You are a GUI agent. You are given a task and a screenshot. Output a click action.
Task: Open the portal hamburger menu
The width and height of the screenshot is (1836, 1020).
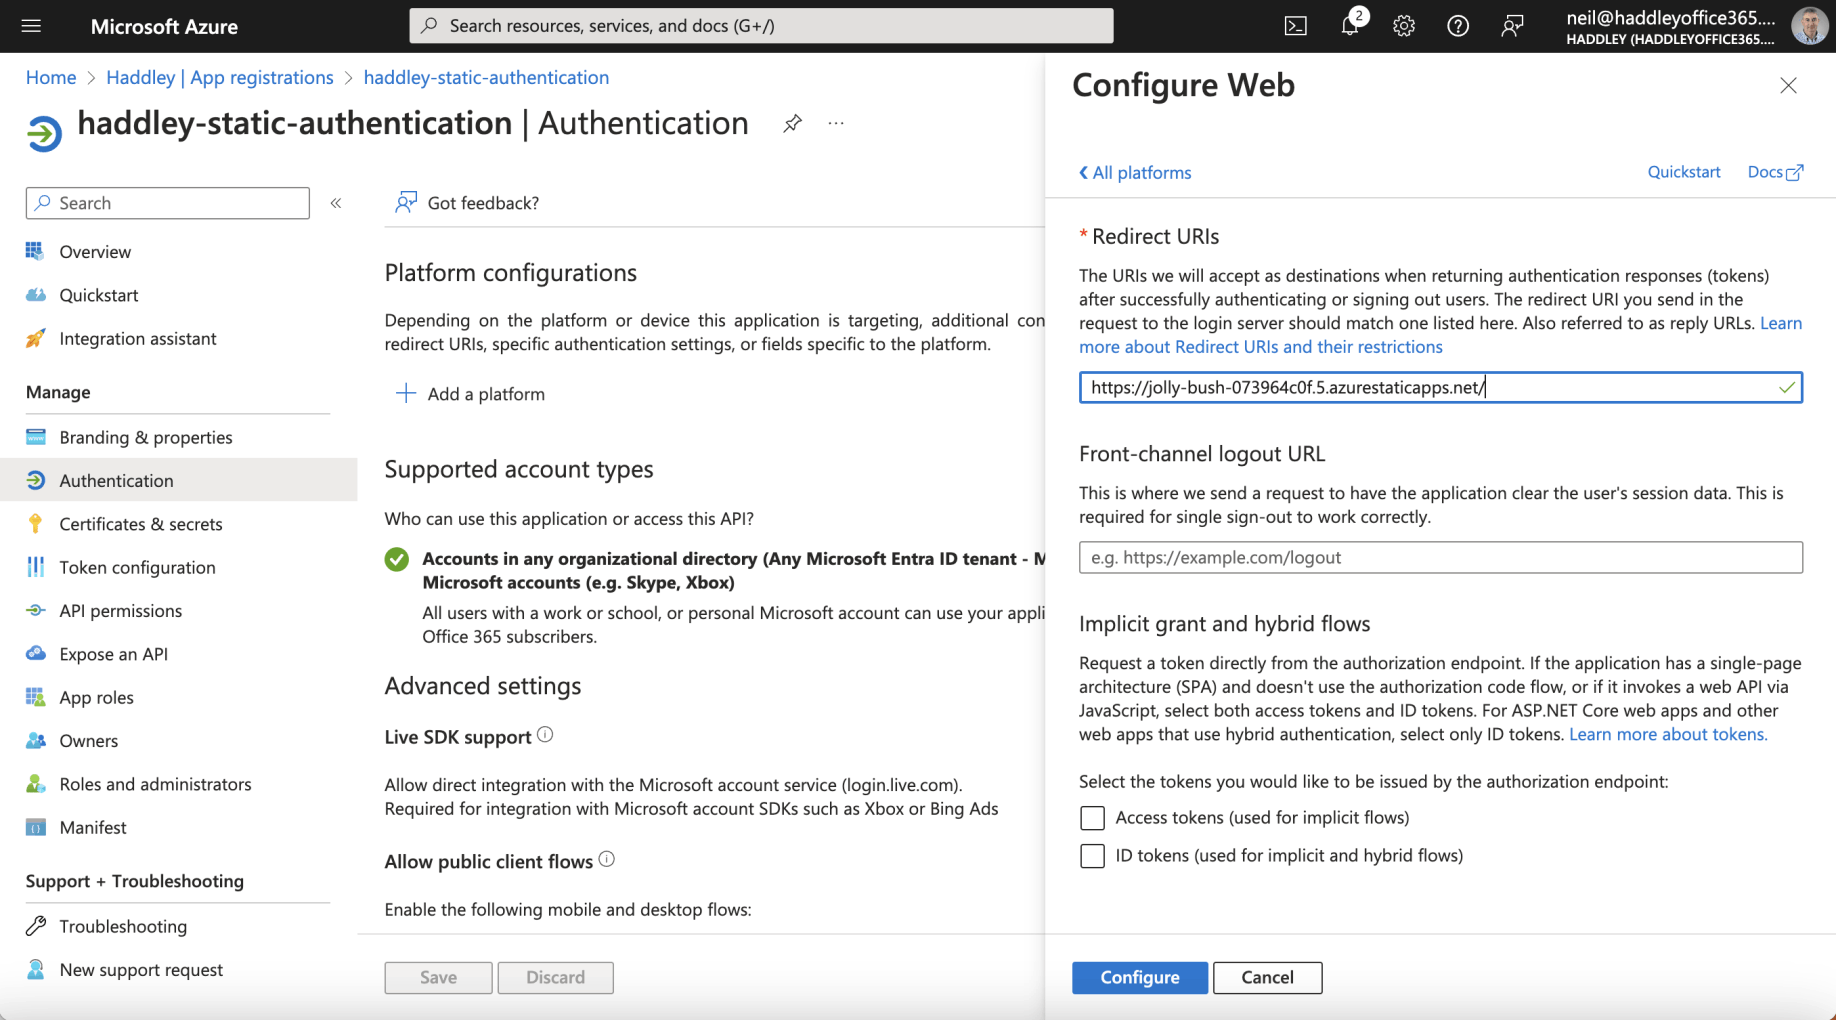(31, 26)
